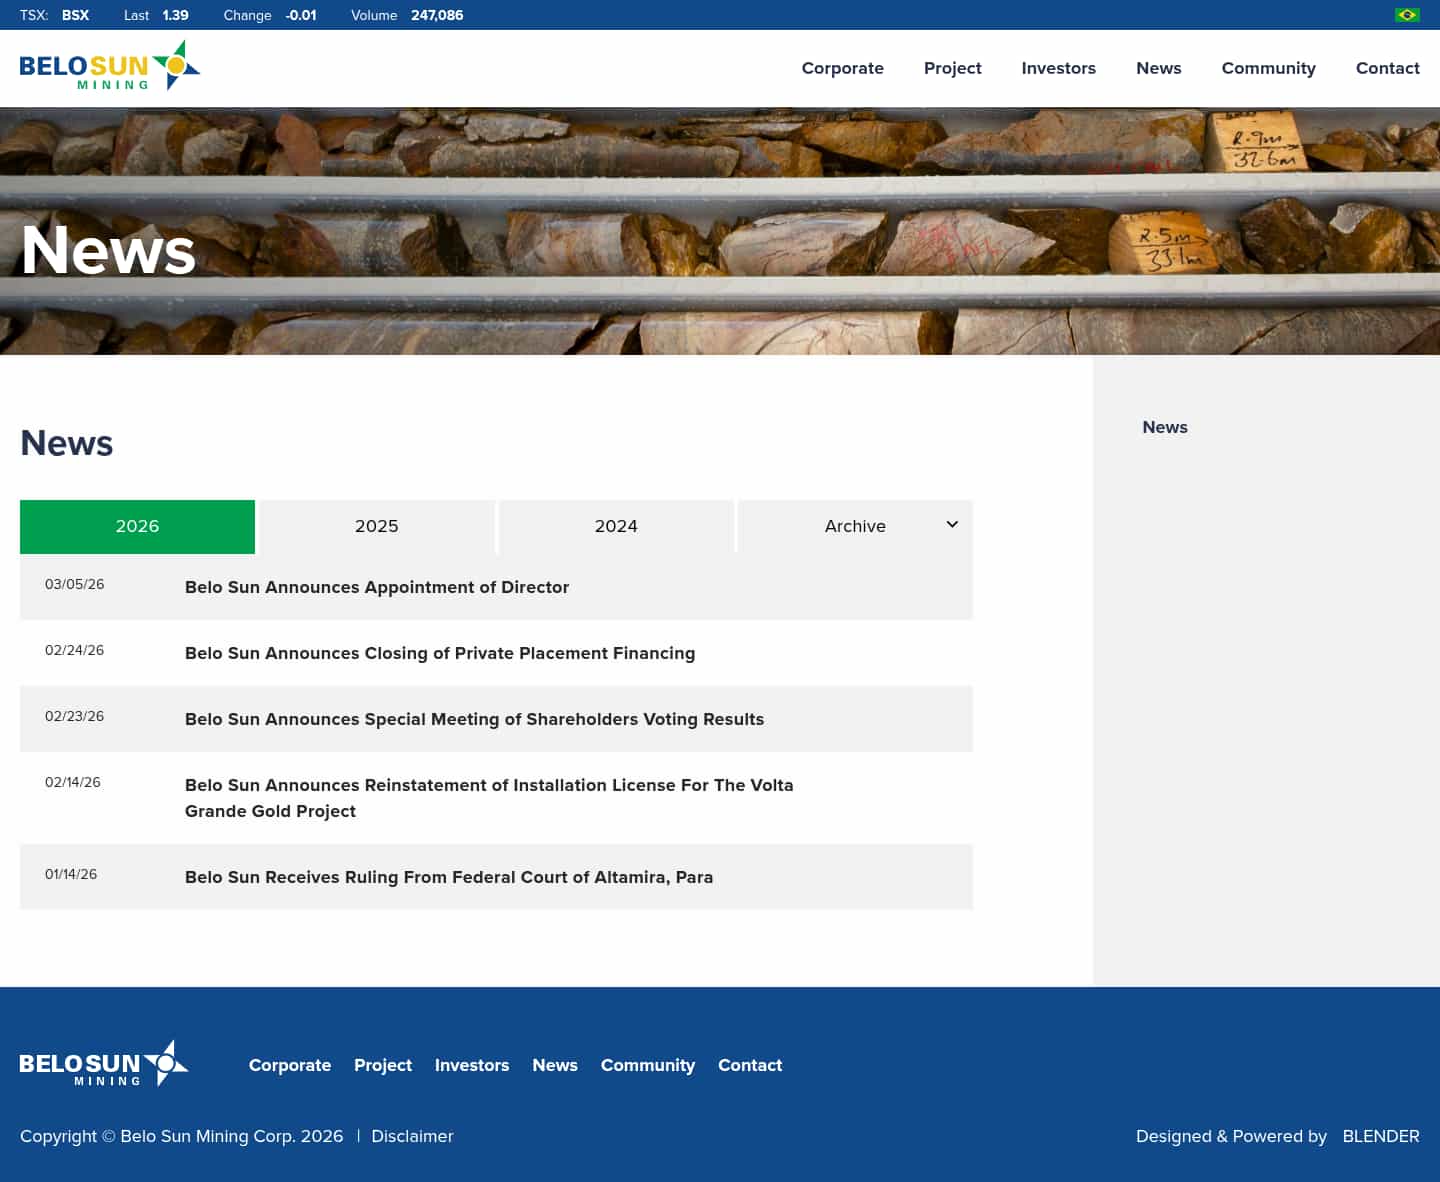This screenshot has height=1182, width=1440.
Task: Open 'Belo Sun Announces Appointment of Director' article
Action: pyautogui.click(x=376, y=587)
